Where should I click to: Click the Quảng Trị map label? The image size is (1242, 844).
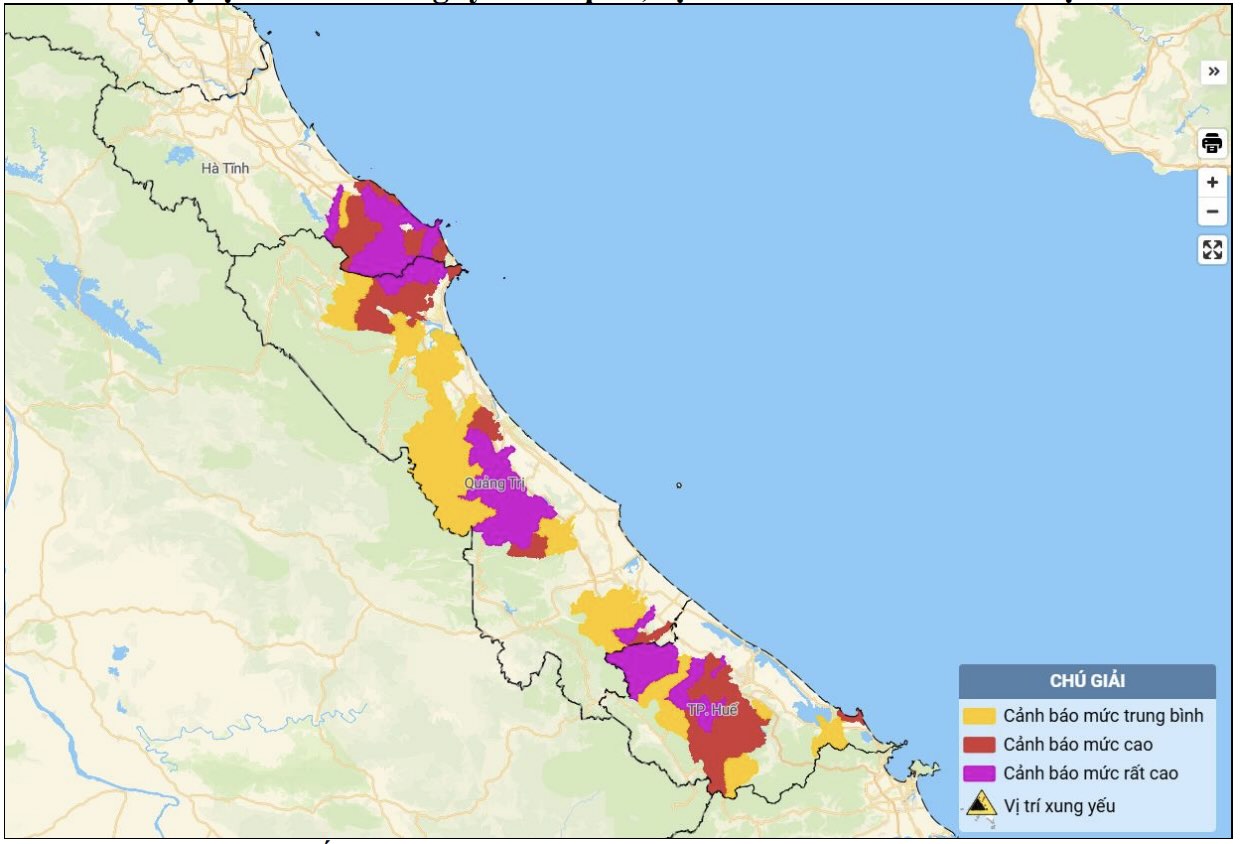[x=494, y=484]
